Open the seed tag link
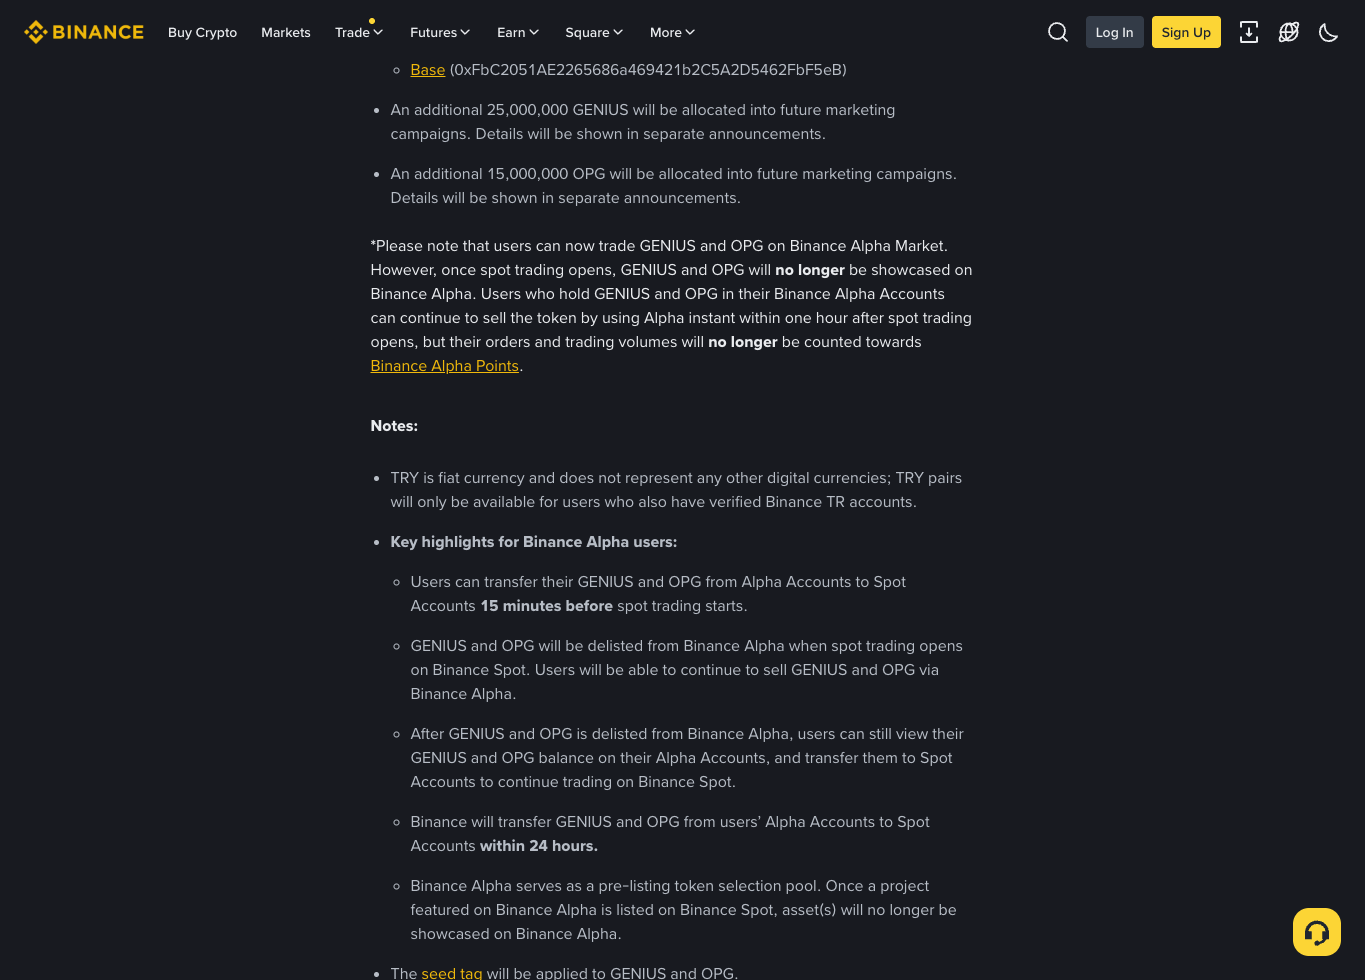This screenshot has width=1365, height=980. pos(452,973)
